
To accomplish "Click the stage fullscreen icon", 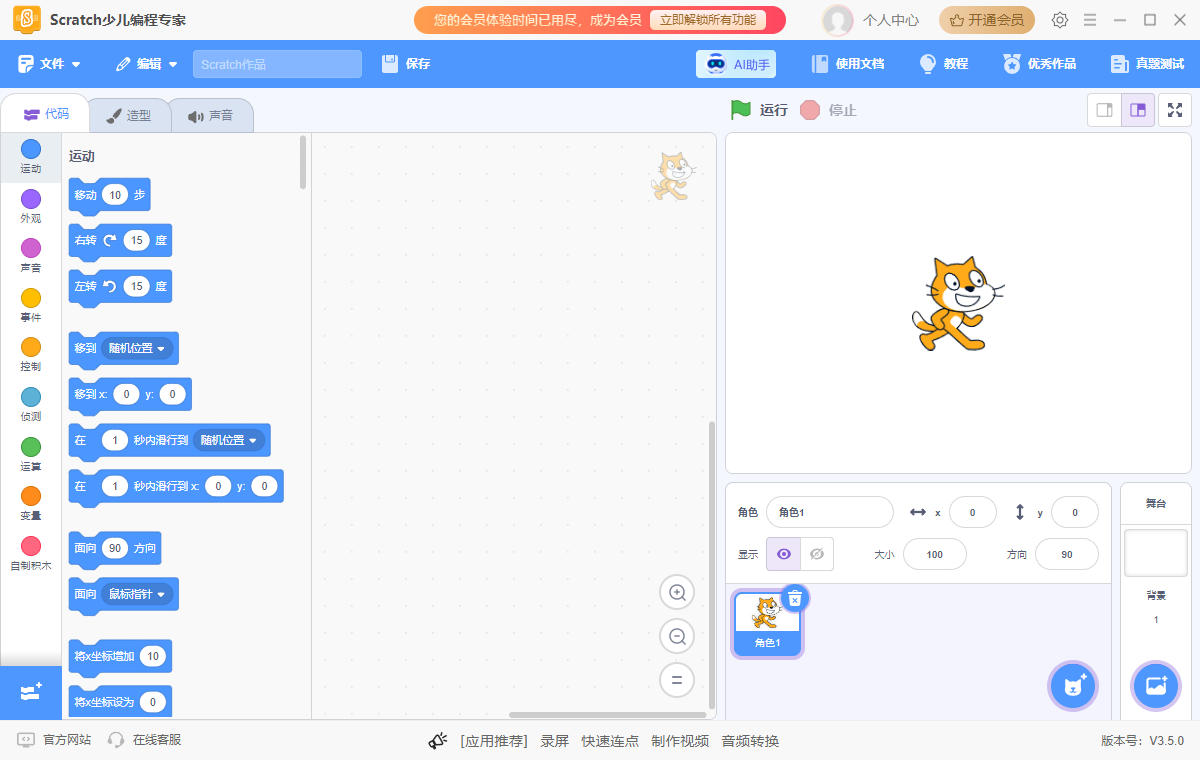I will pyautogui.click(x=1175, y=110).
